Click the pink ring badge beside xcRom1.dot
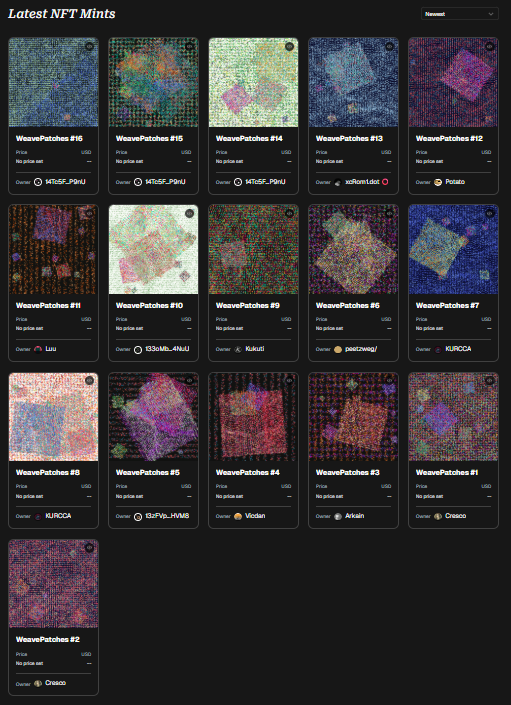511x705 pixels. click(x=385, y=182)
